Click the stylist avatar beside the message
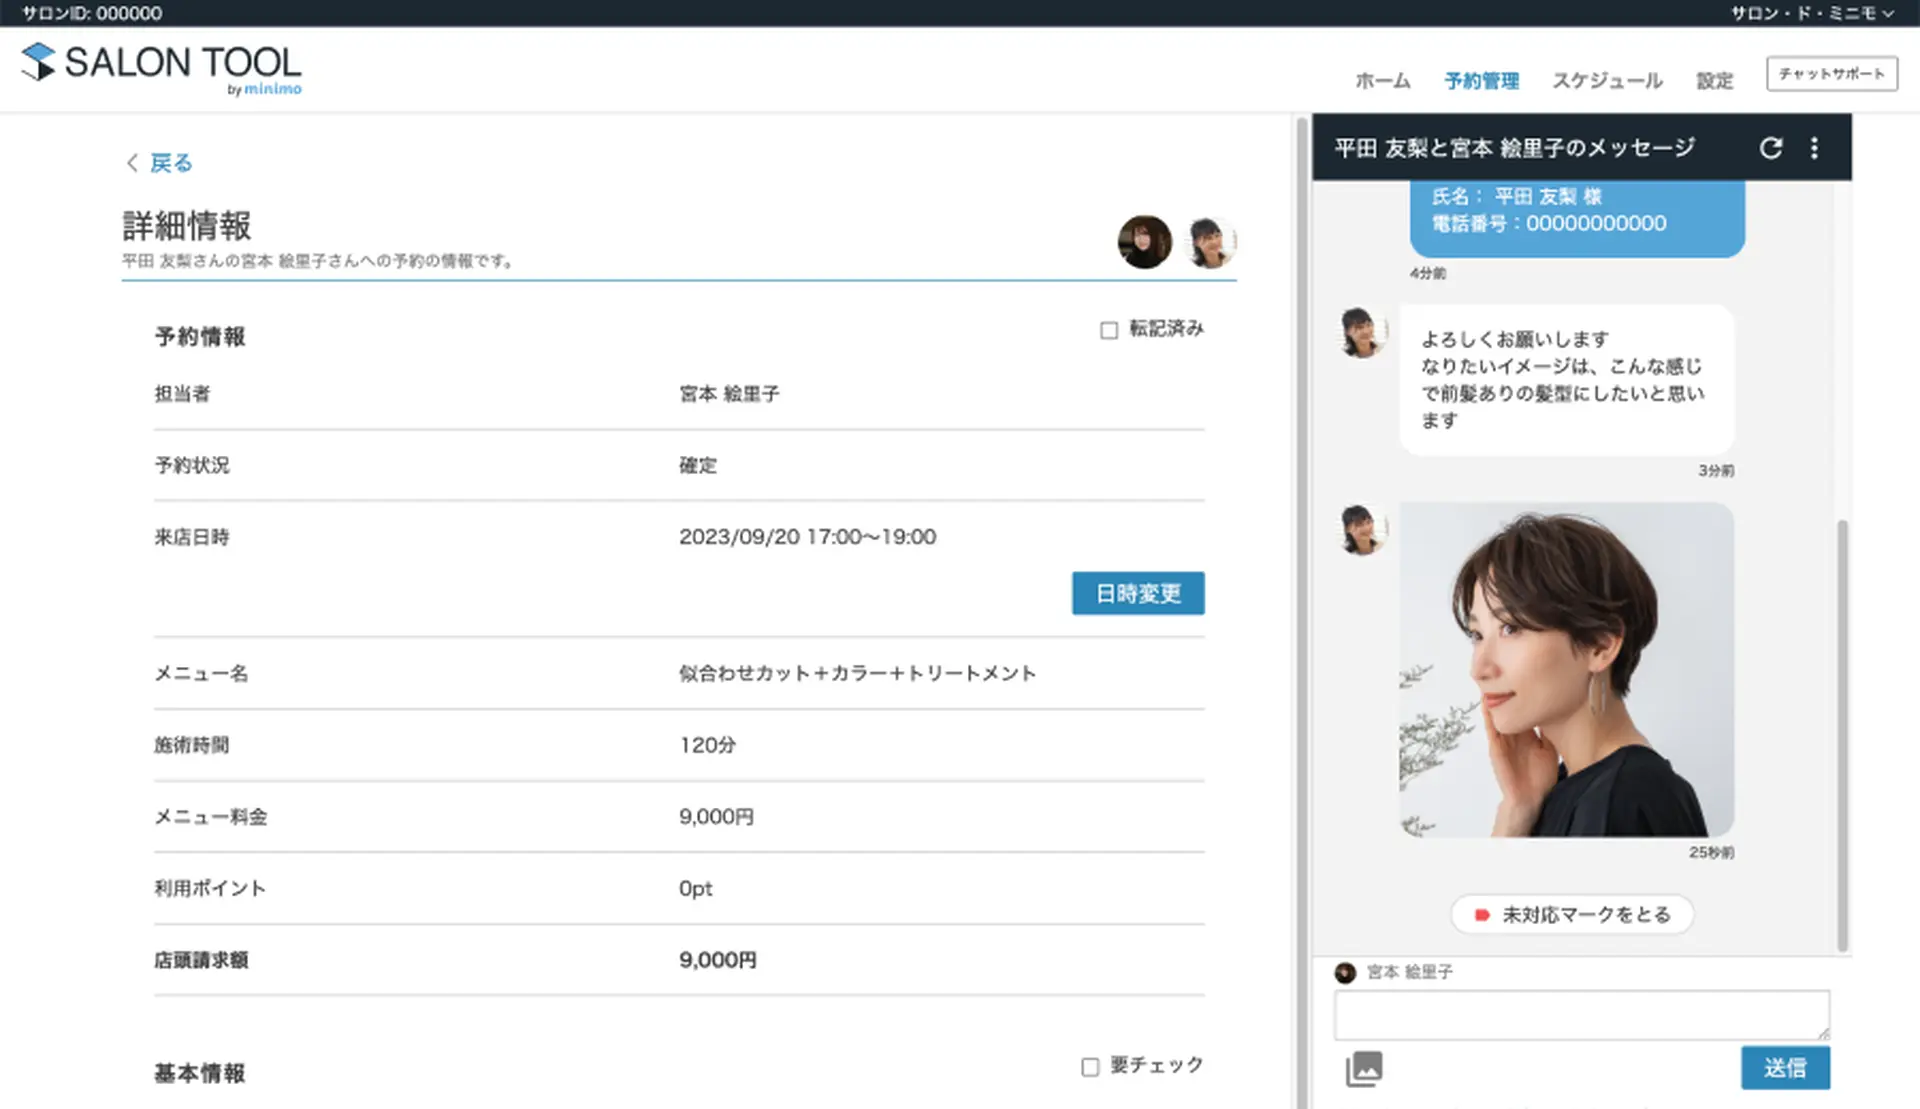 click(1362, 332)
